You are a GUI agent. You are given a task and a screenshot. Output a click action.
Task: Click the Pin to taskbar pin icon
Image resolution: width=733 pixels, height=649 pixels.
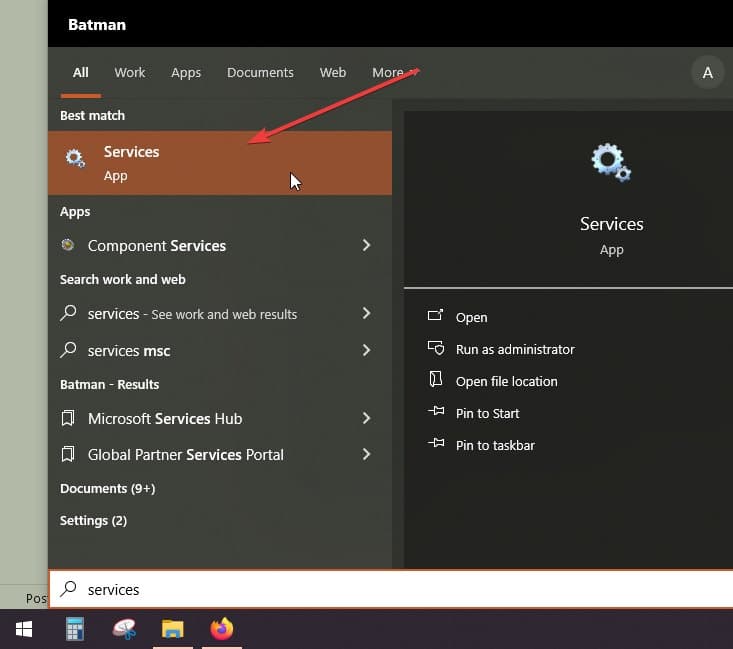click(x=436, y=442)
